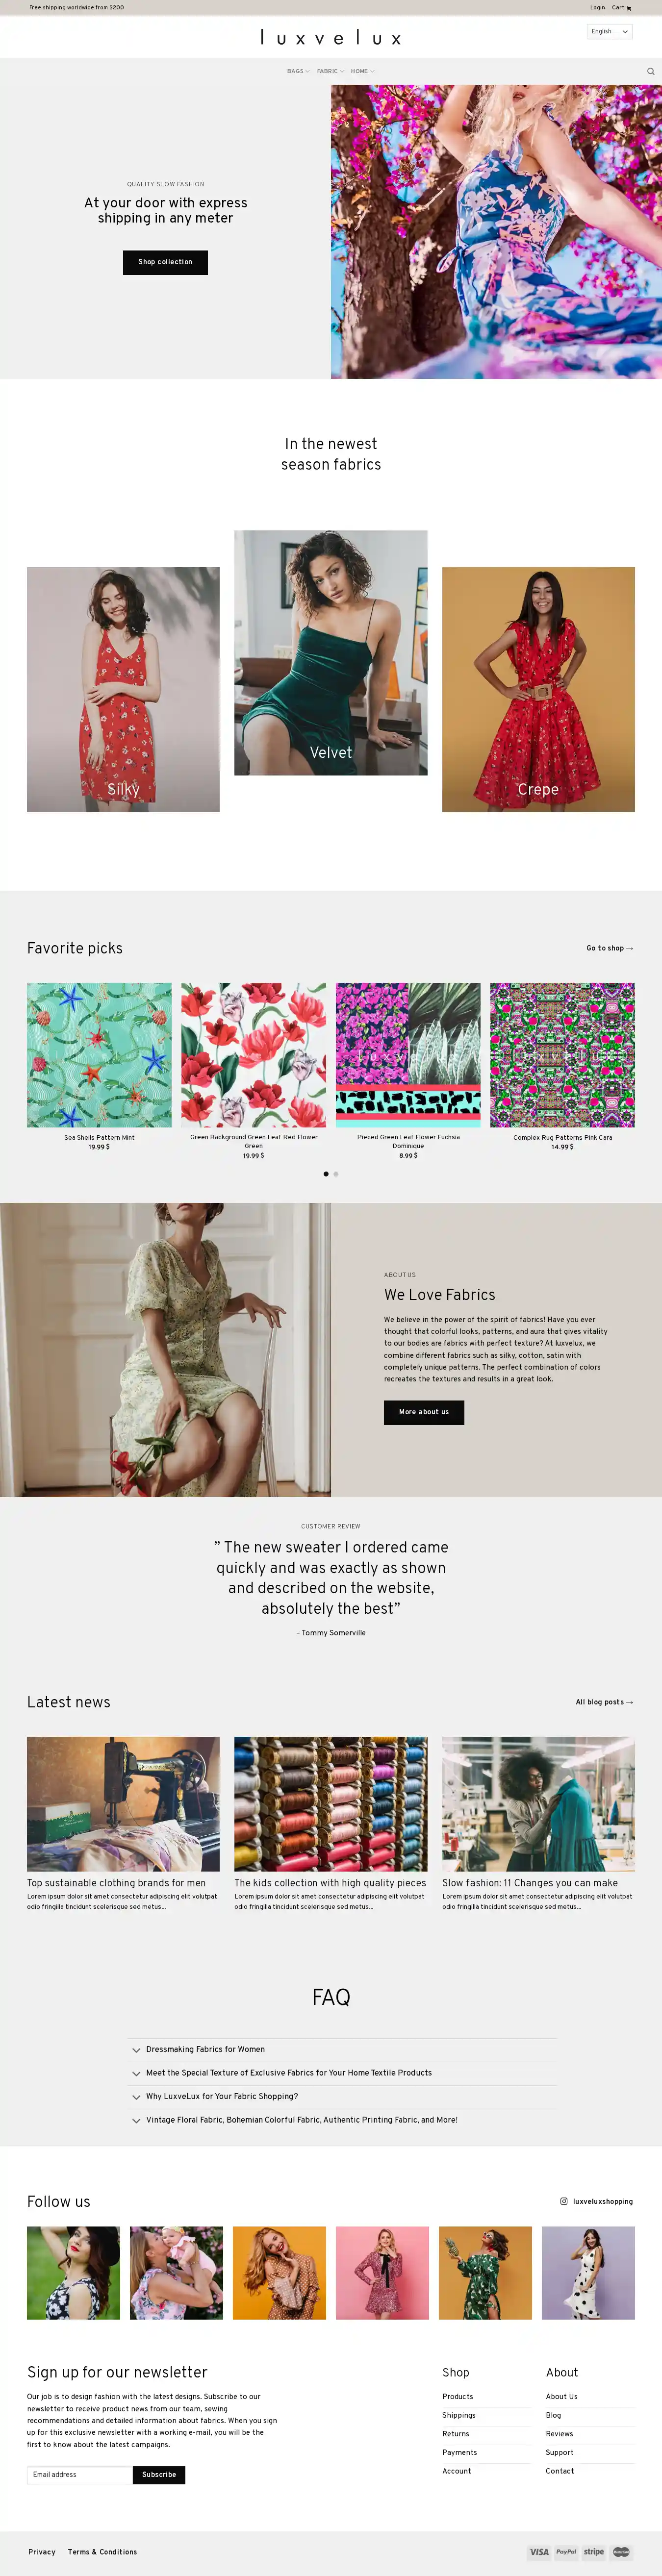
Task: Expand Dressmaking Fabrics for Women FAQ
Action: tap(342, 2049)
